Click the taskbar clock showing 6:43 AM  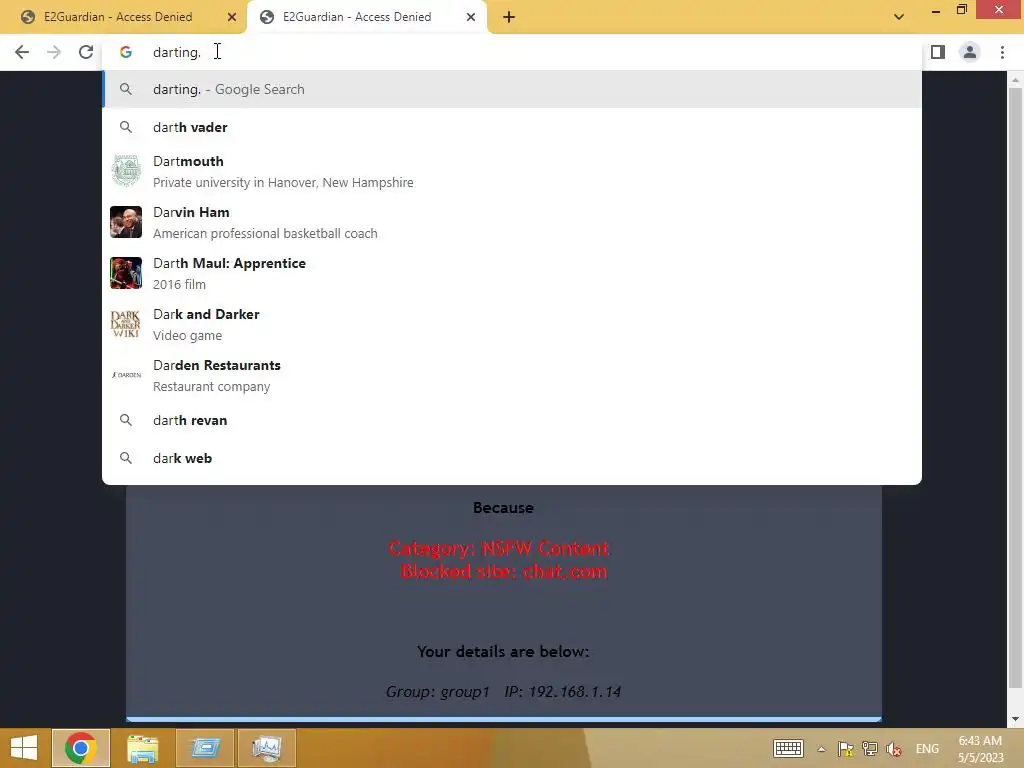point(980,749)
